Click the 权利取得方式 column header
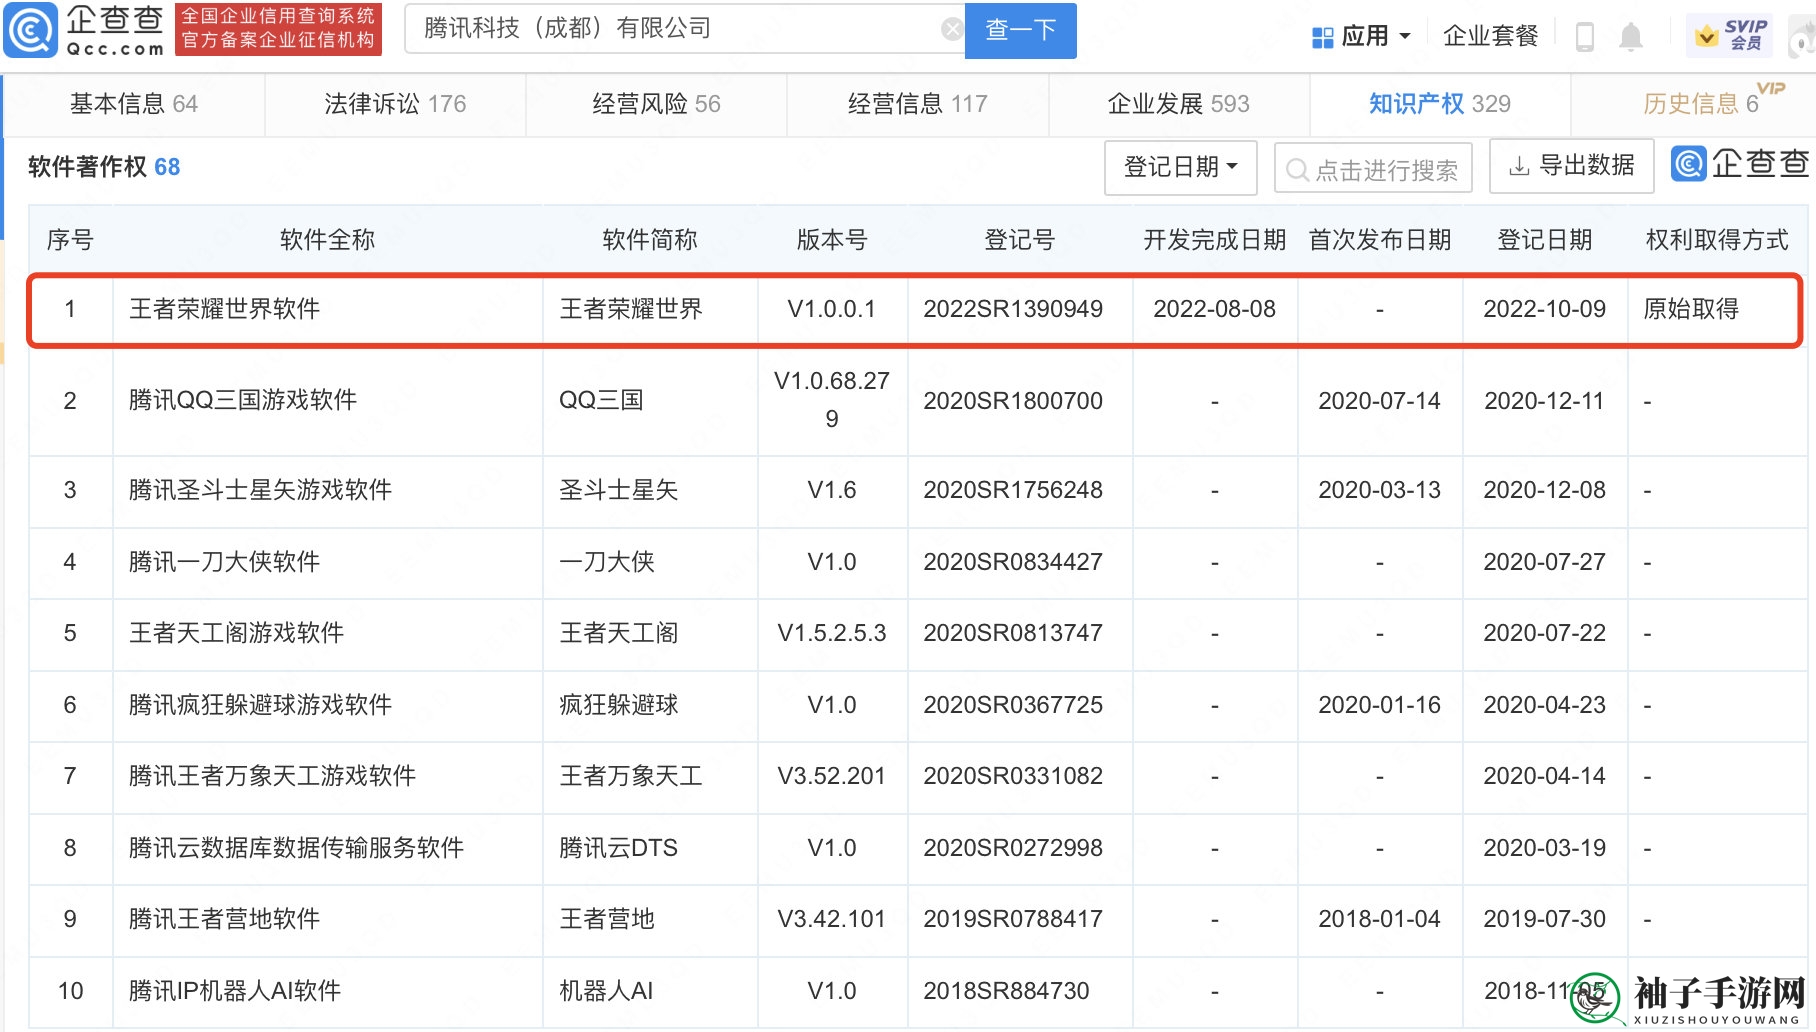The image size is (1816, 1032). [1717, 240]
